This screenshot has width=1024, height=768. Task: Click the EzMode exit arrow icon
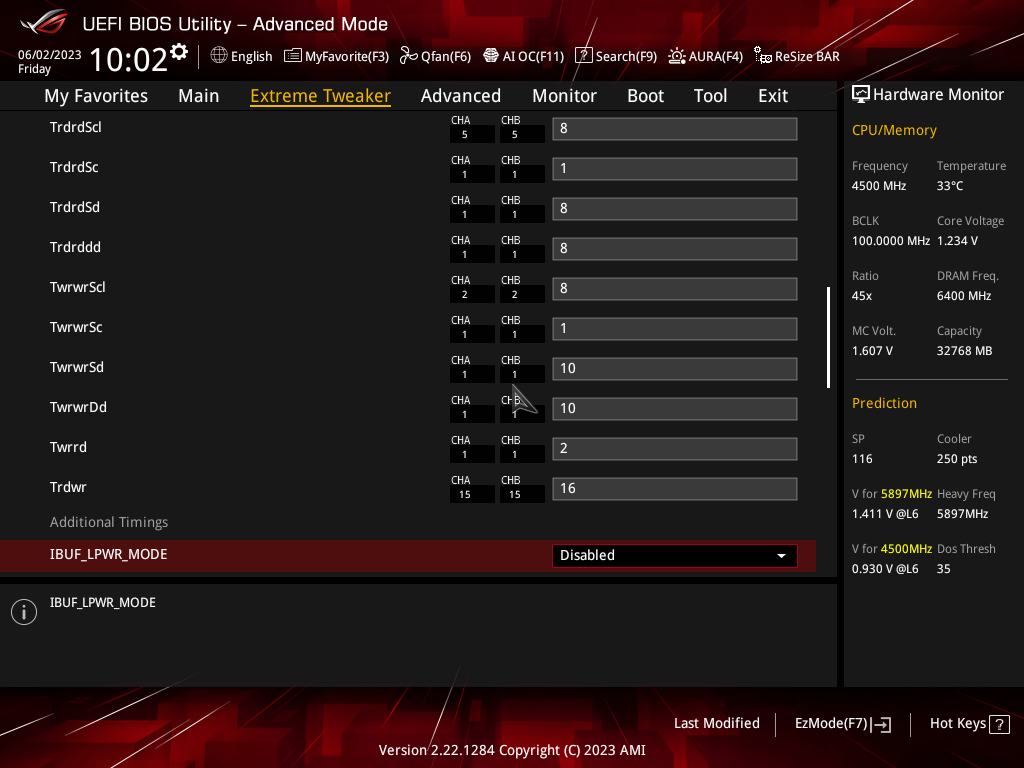tap(881, 724)
